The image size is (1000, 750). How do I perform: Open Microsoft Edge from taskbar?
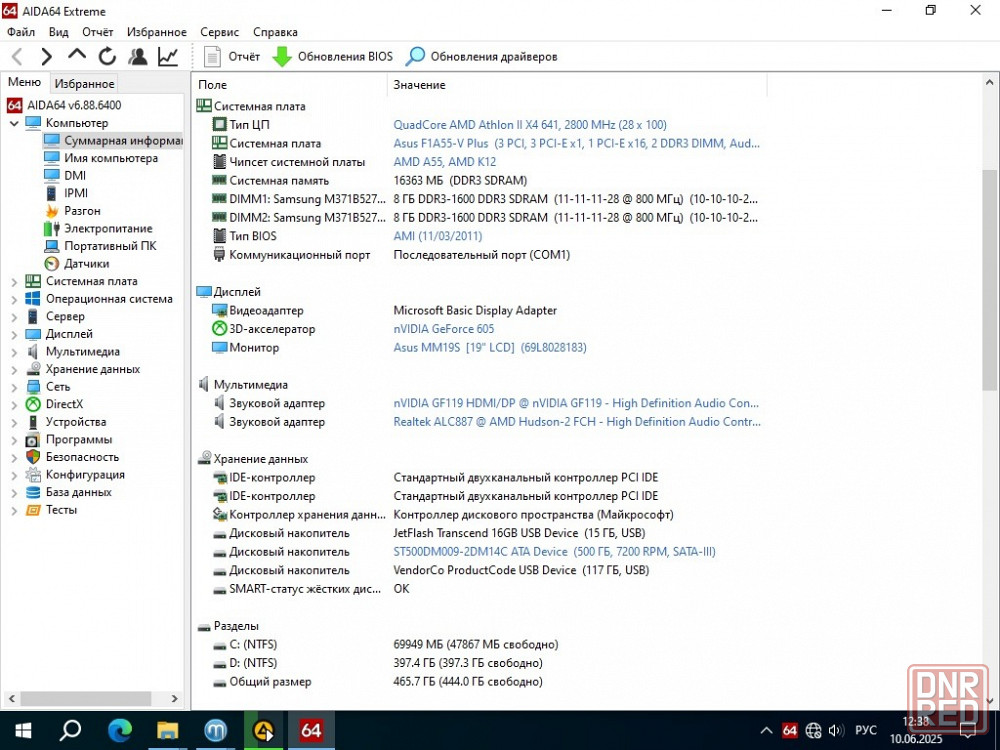[x=119, y=730]
